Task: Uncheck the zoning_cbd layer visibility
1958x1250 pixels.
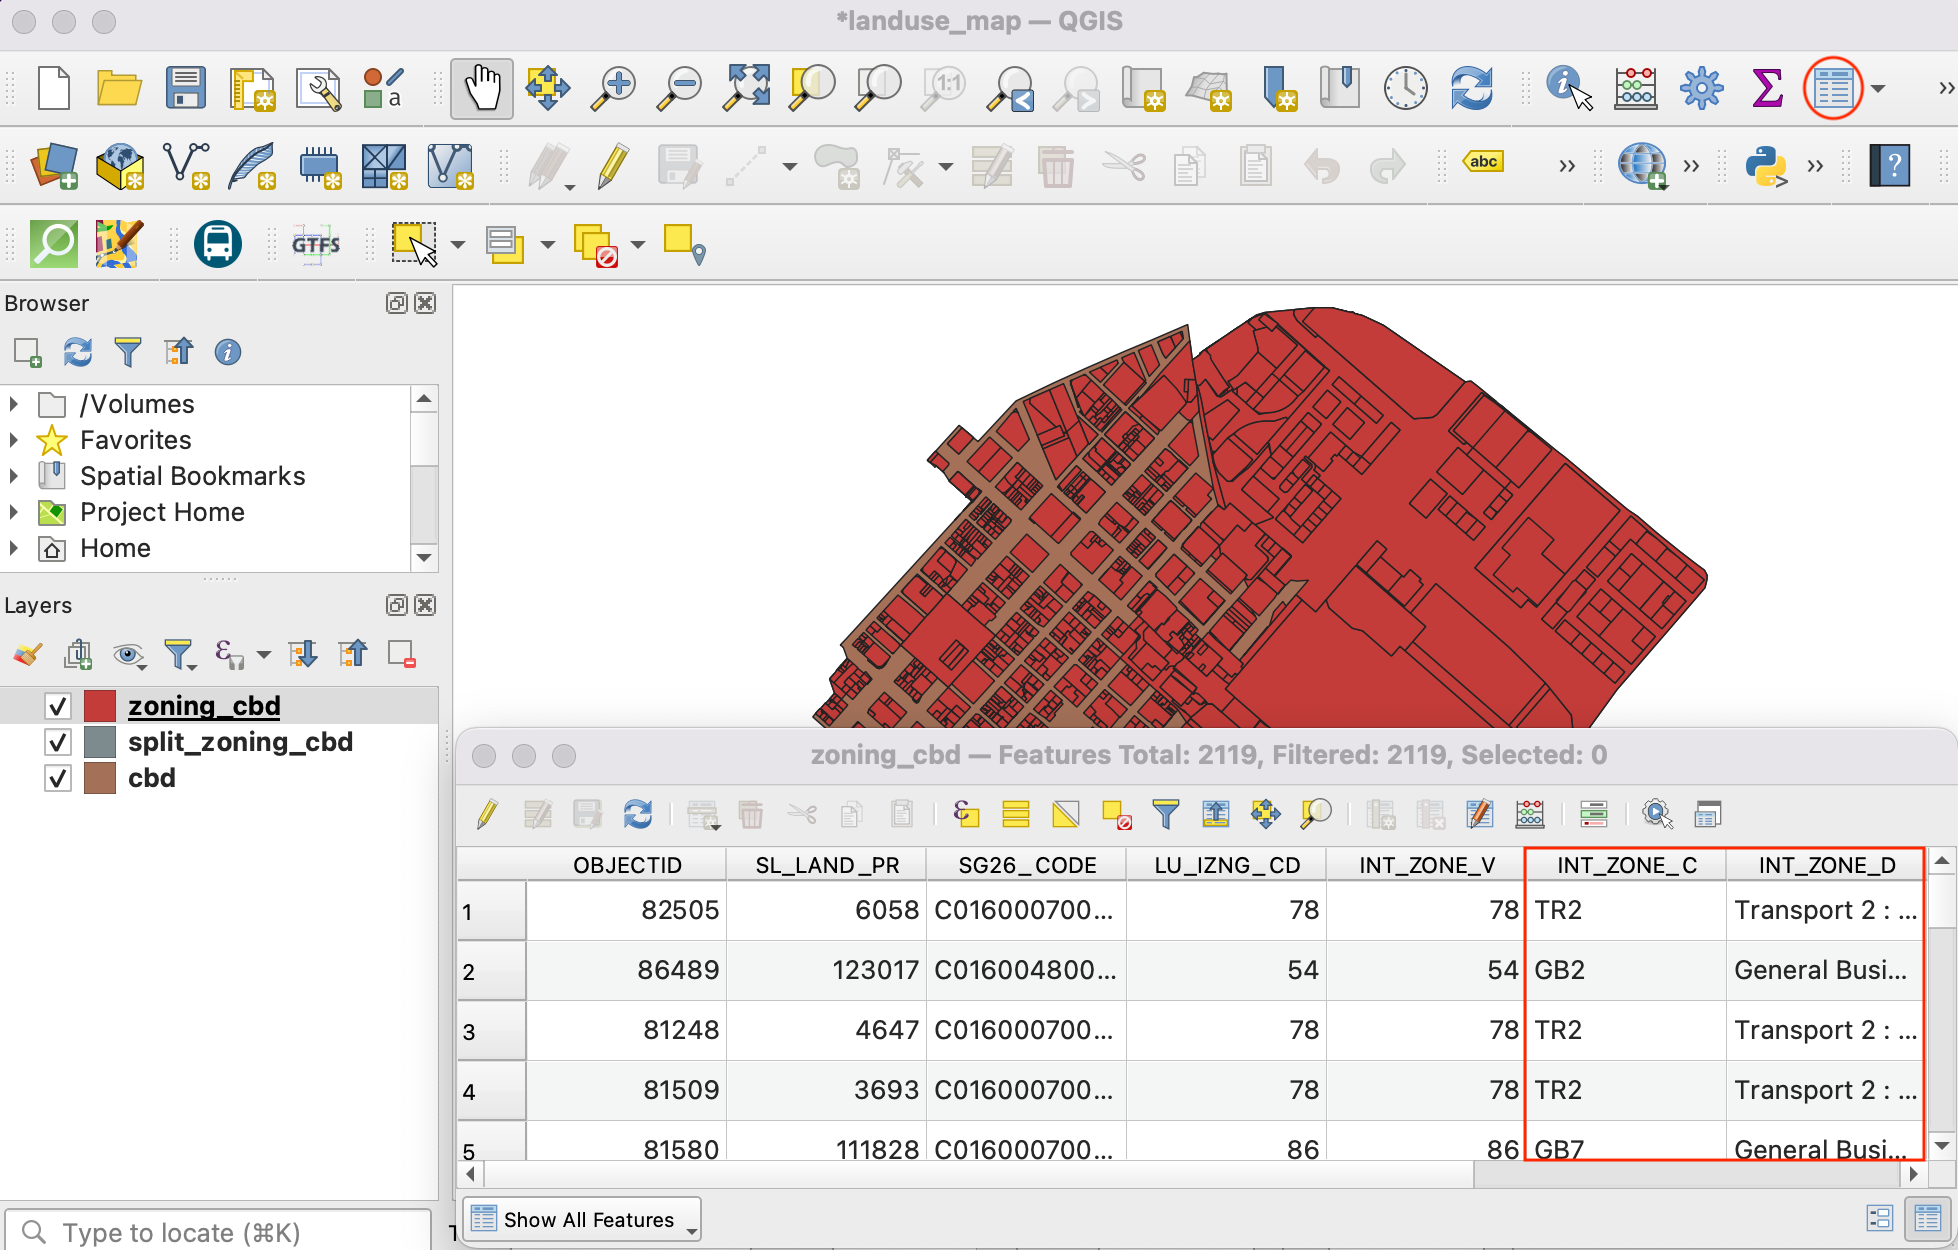Action: click(x=58, y=706)
